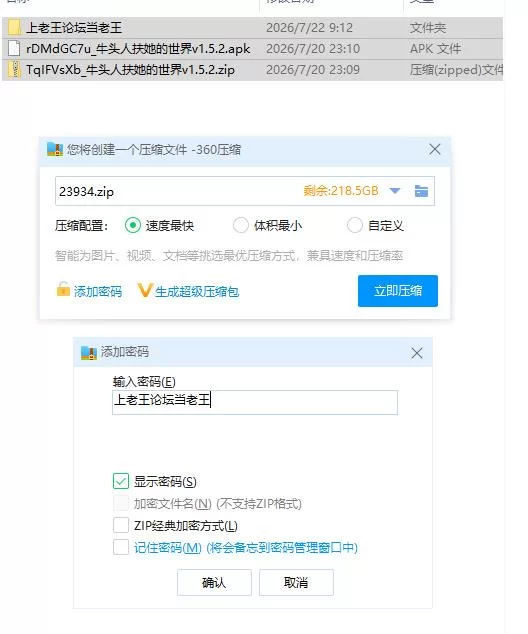Click the folder browse icon beside 23934.zip
Image resolution: width=528 pixels, height=634 pixels.
coord(421,190)
